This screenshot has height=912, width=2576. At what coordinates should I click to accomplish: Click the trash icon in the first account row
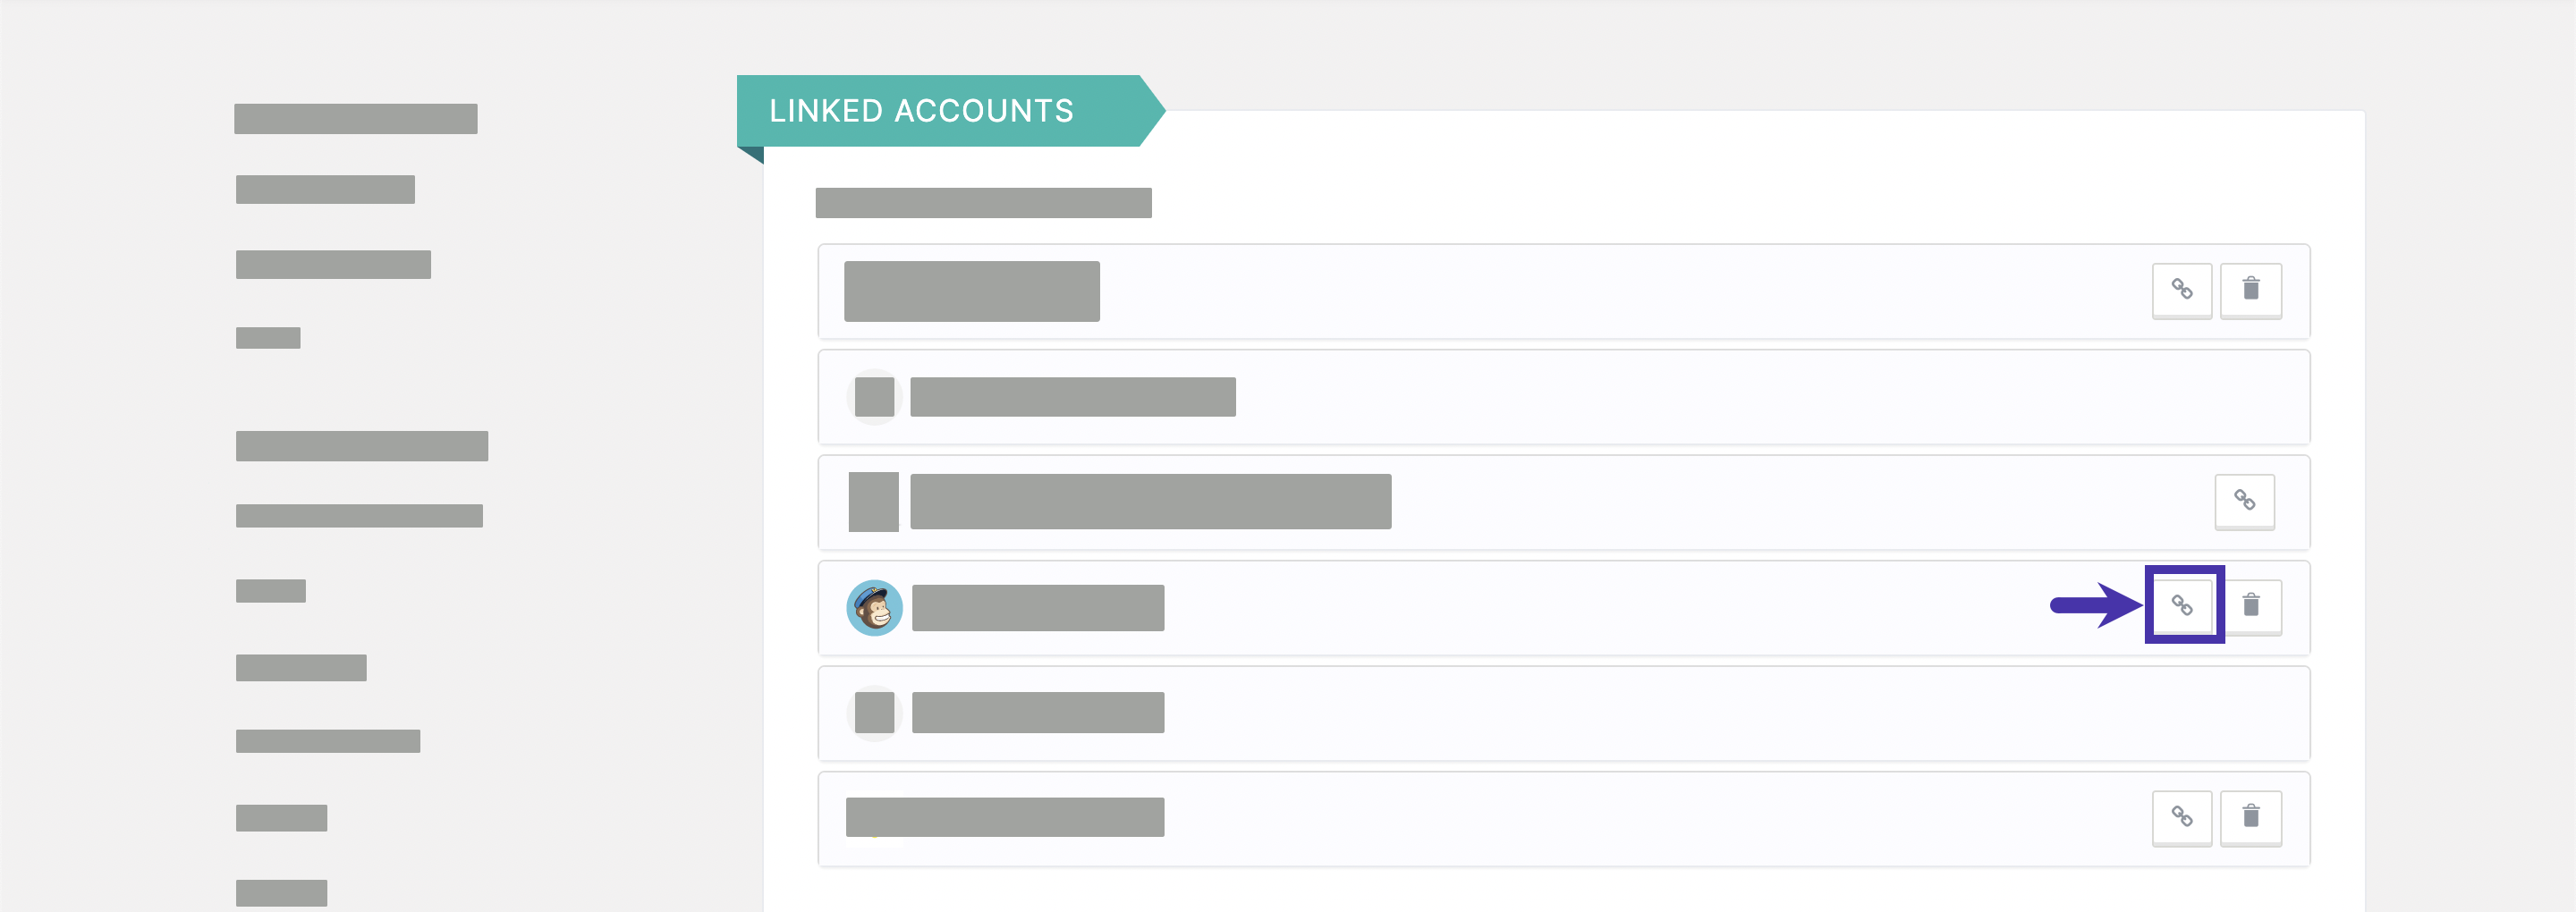2251,290
